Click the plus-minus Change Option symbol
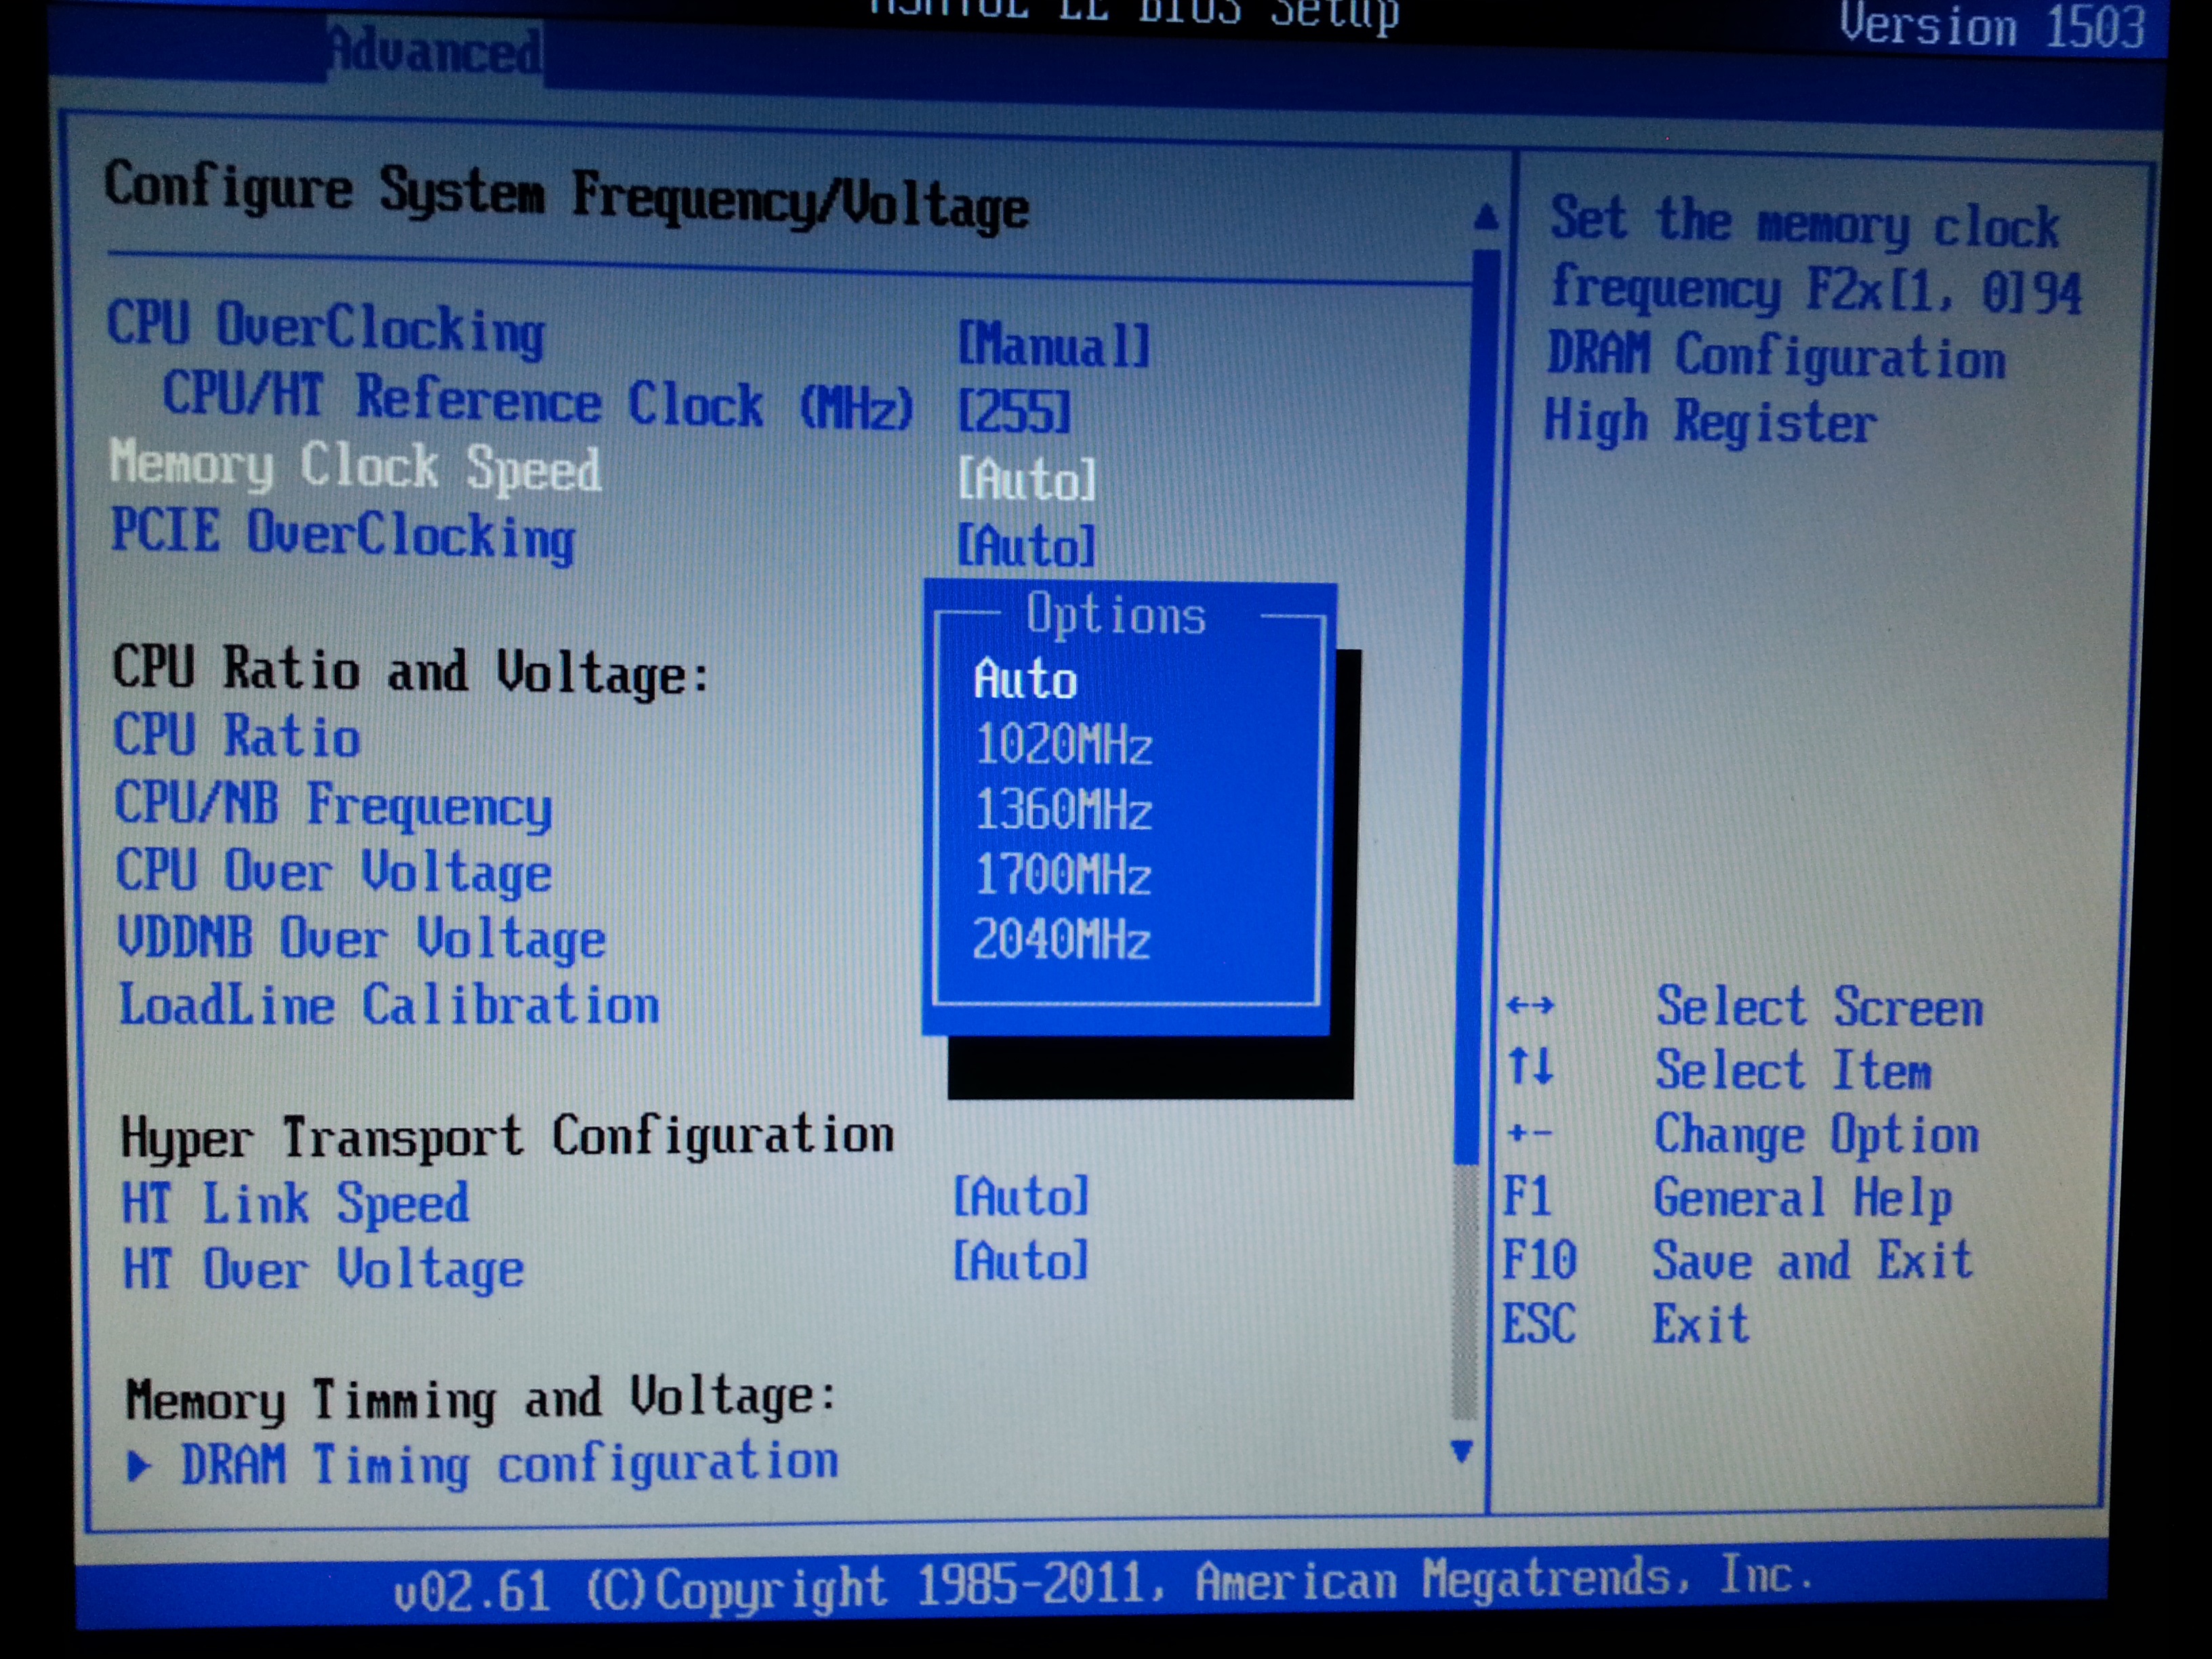This screenshot has width=2212, height=1659. click(1530, 1133)
